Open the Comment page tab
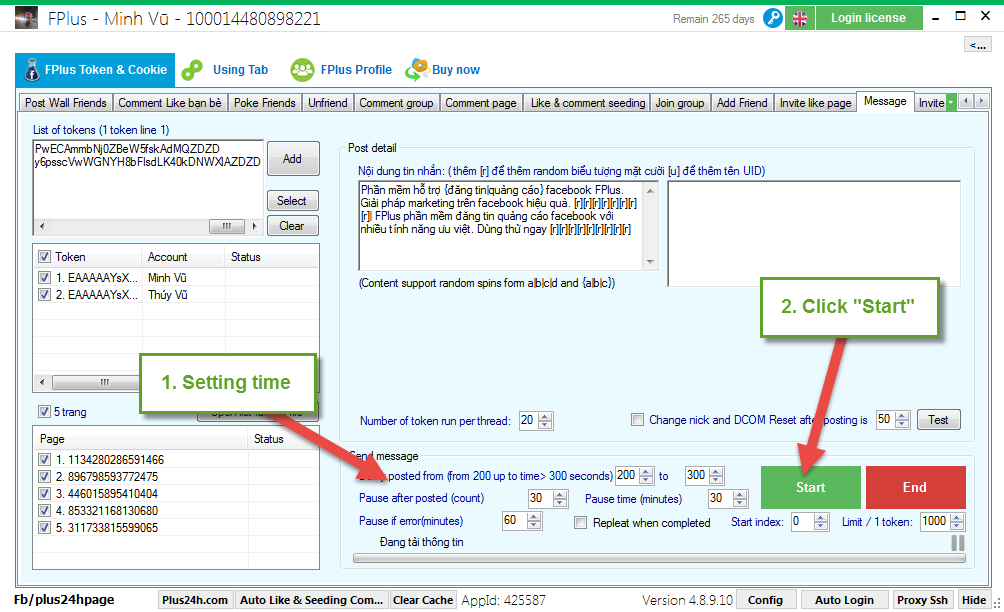Image resolution: width=1004 pixels, height=612 pixels. (481, 102)
